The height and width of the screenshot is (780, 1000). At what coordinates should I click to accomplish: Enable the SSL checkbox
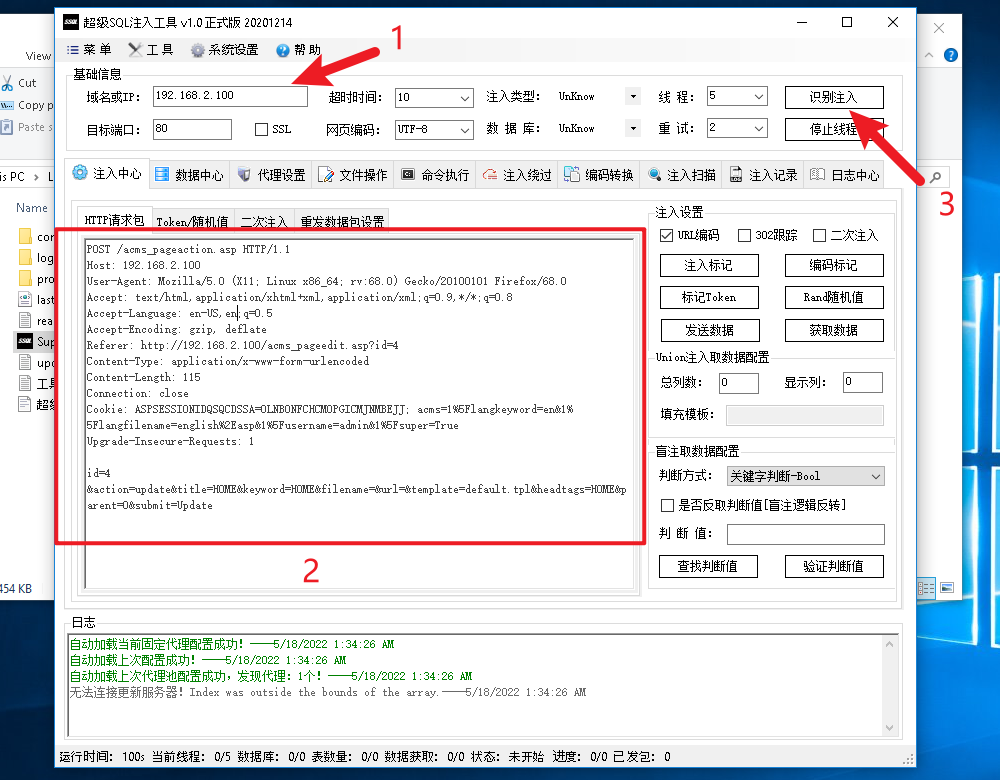[x=262, y=129]
